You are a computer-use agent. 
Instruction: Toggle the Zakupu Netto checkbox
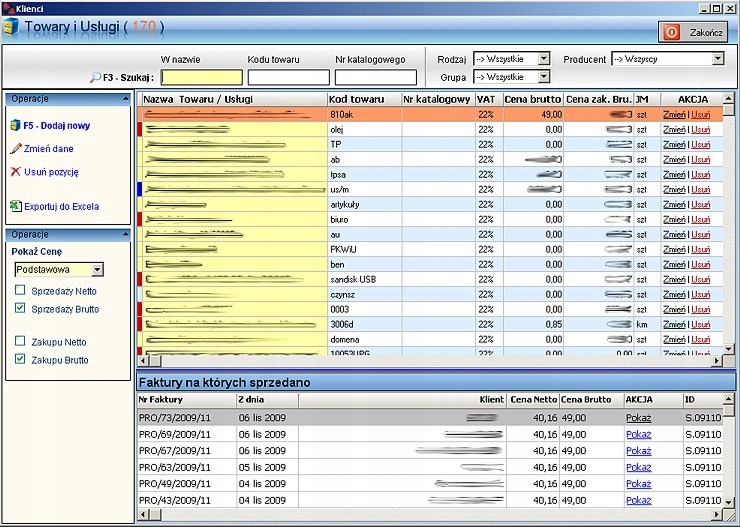point(21,341)
